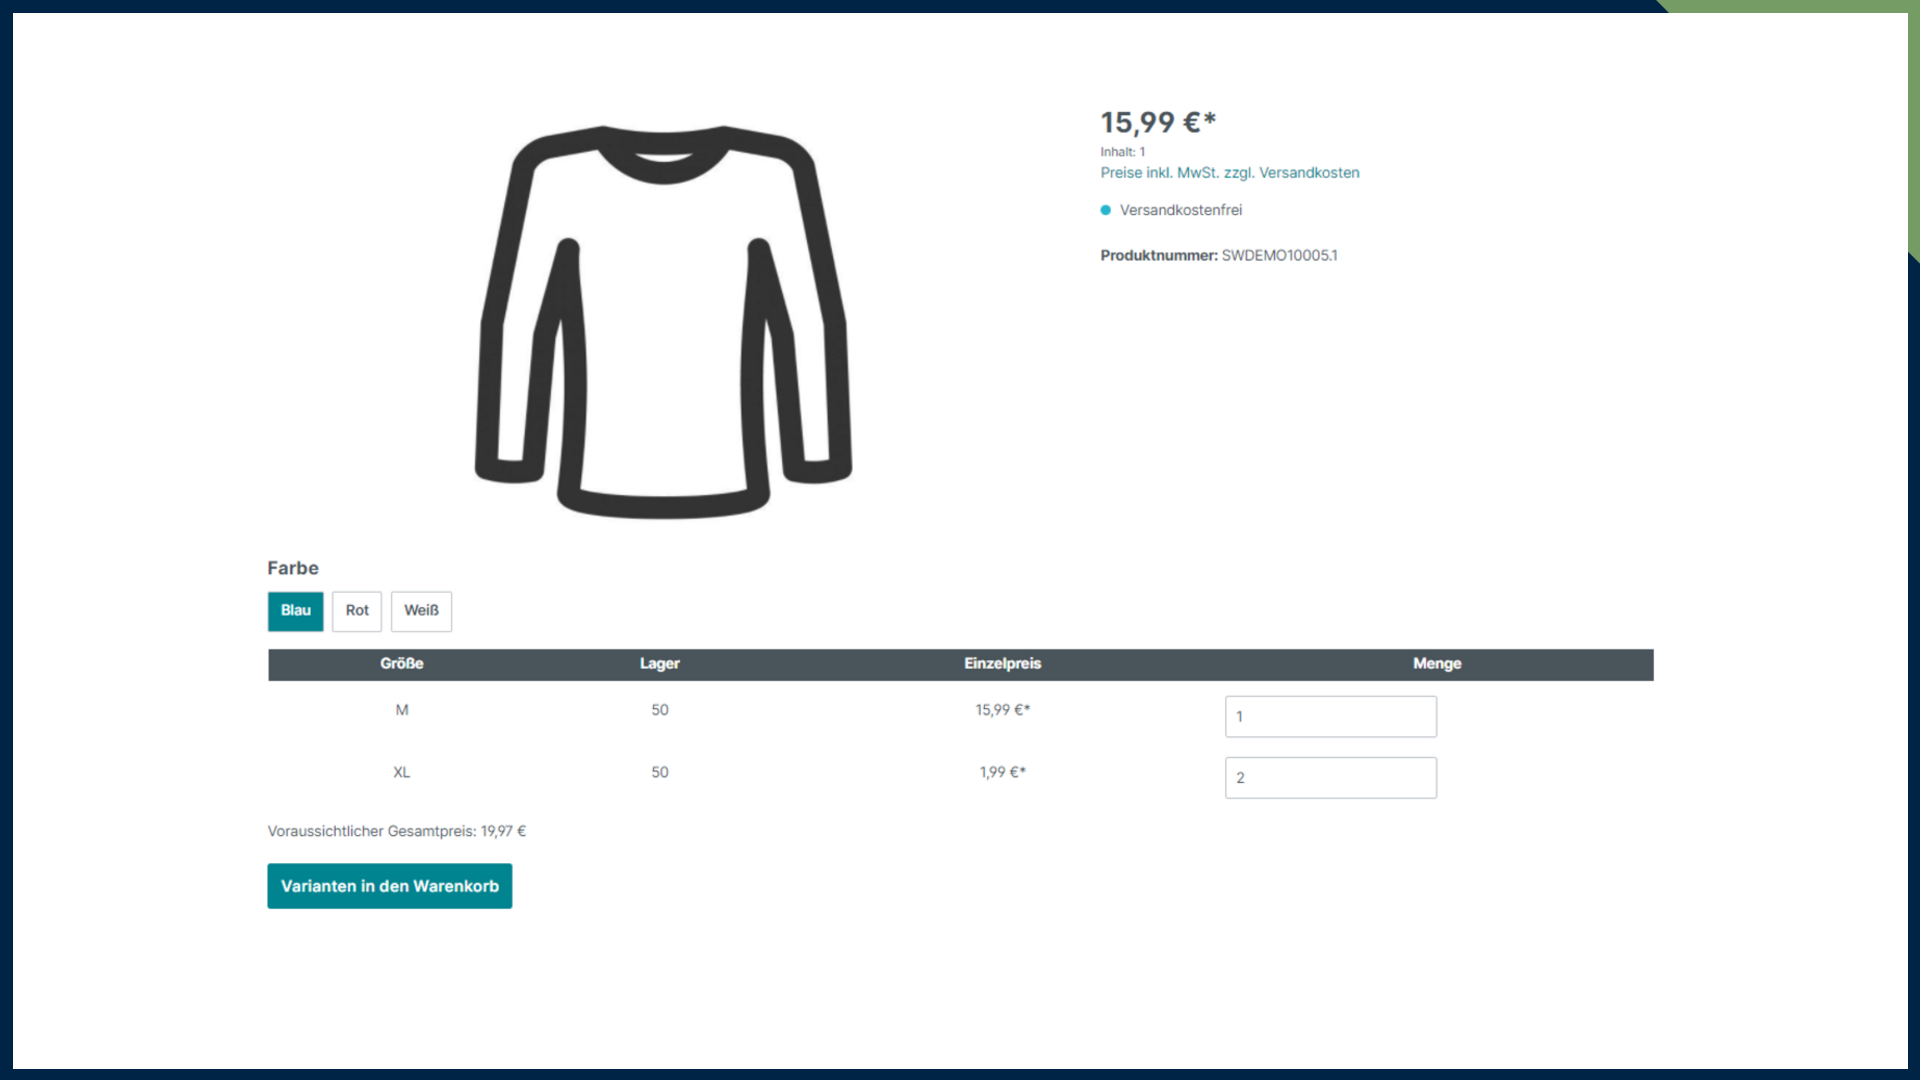
Task: Select the Weiß color option
Action: click(x=421, y=611)
